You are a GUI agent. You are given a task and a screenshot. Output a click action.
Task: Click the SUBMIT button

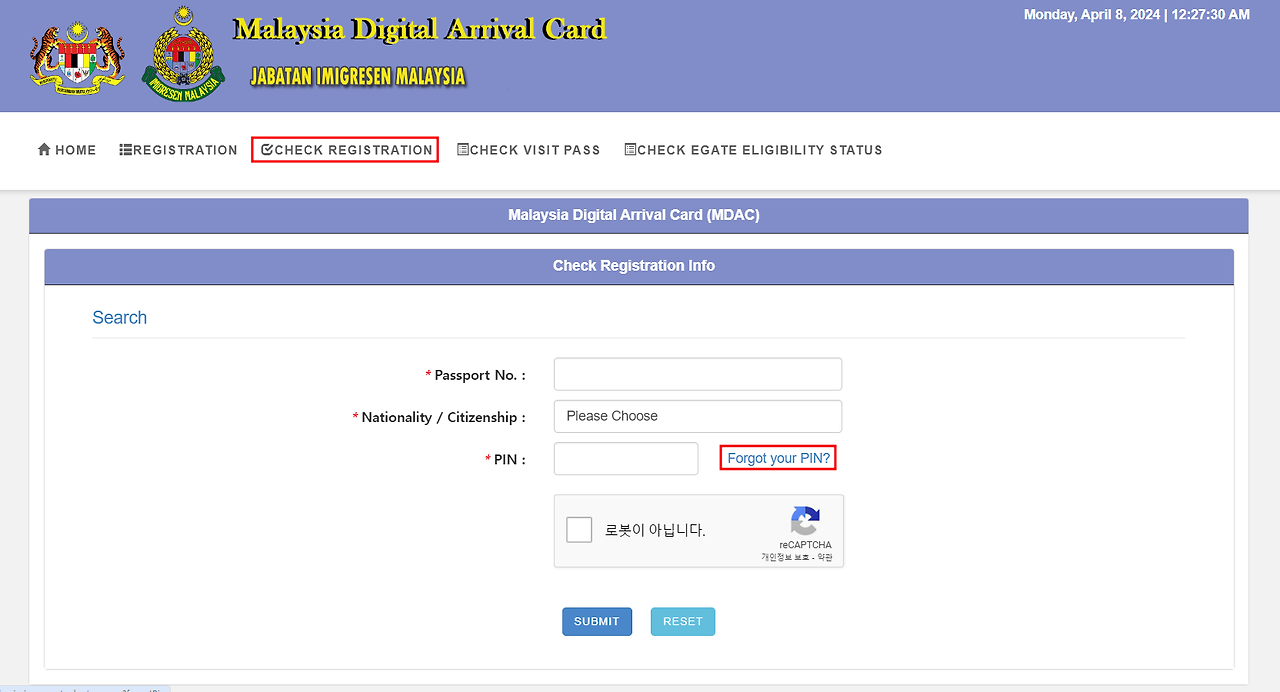[597, 621]
